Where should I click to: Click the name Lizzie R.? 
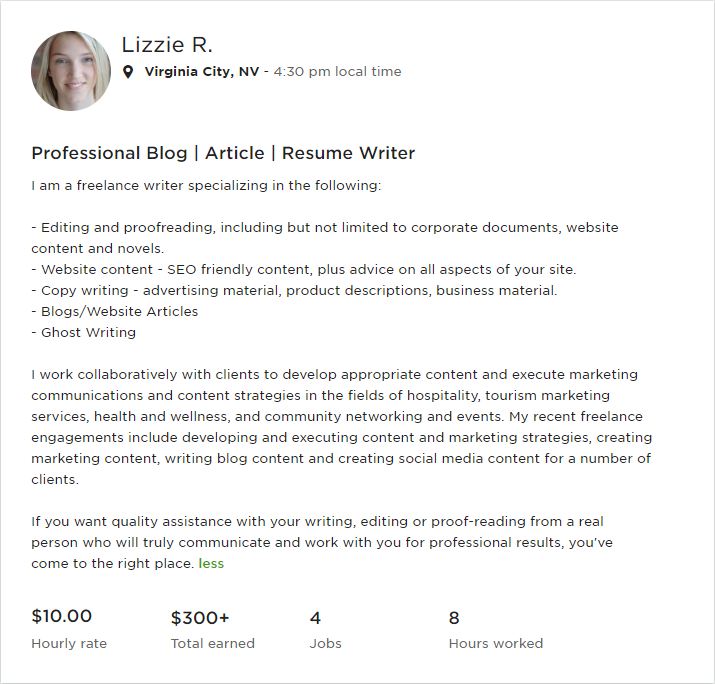167,45
